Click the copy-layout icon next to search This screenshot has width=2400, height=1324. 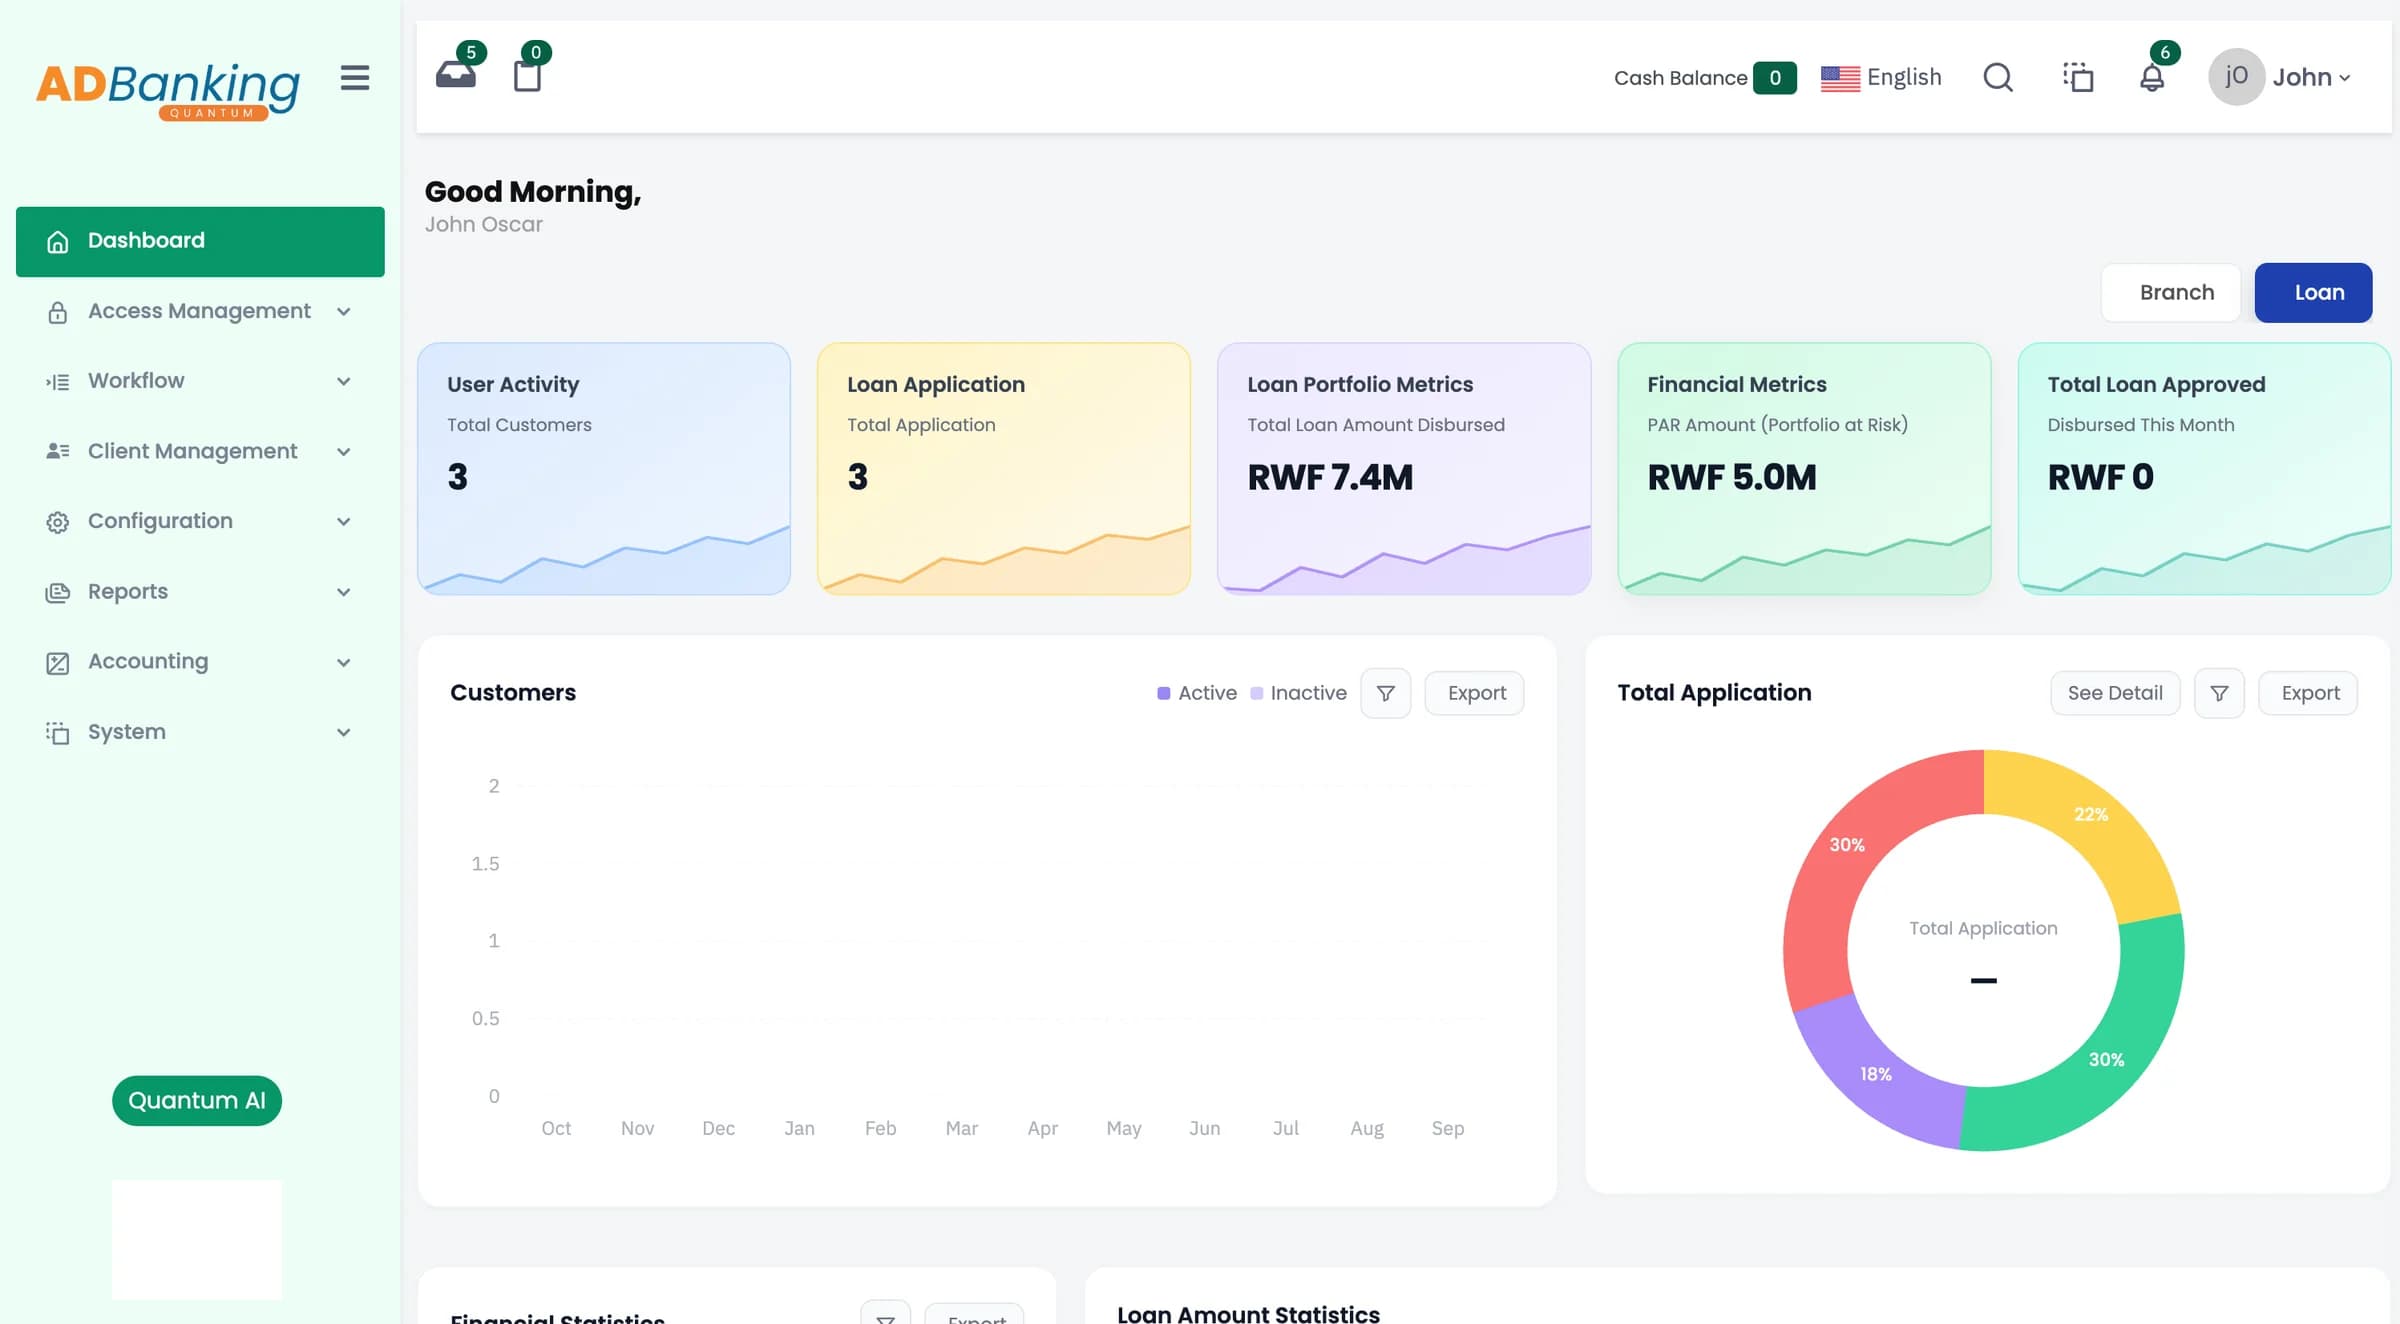pos(2078,77)
